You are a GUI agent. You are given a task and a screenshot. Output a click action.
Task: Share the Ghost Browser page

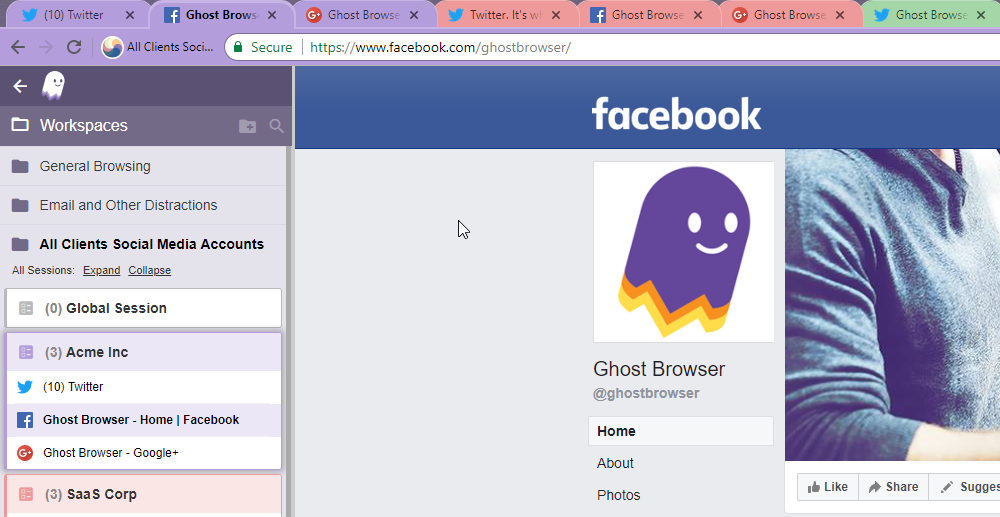click(x=893, y=487)
